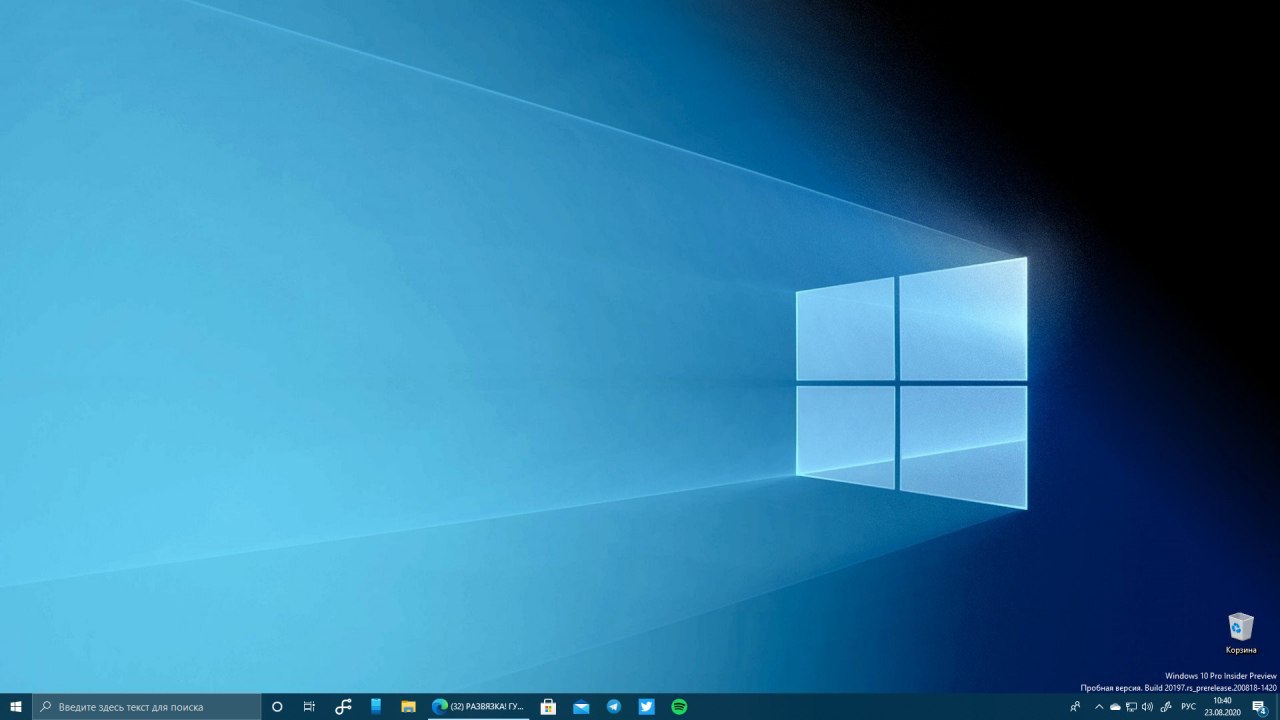The height and width of the screenshot is (720, 1280).
Task: Launch Twitter from the taskbar
Action: (x=647, y=707)
